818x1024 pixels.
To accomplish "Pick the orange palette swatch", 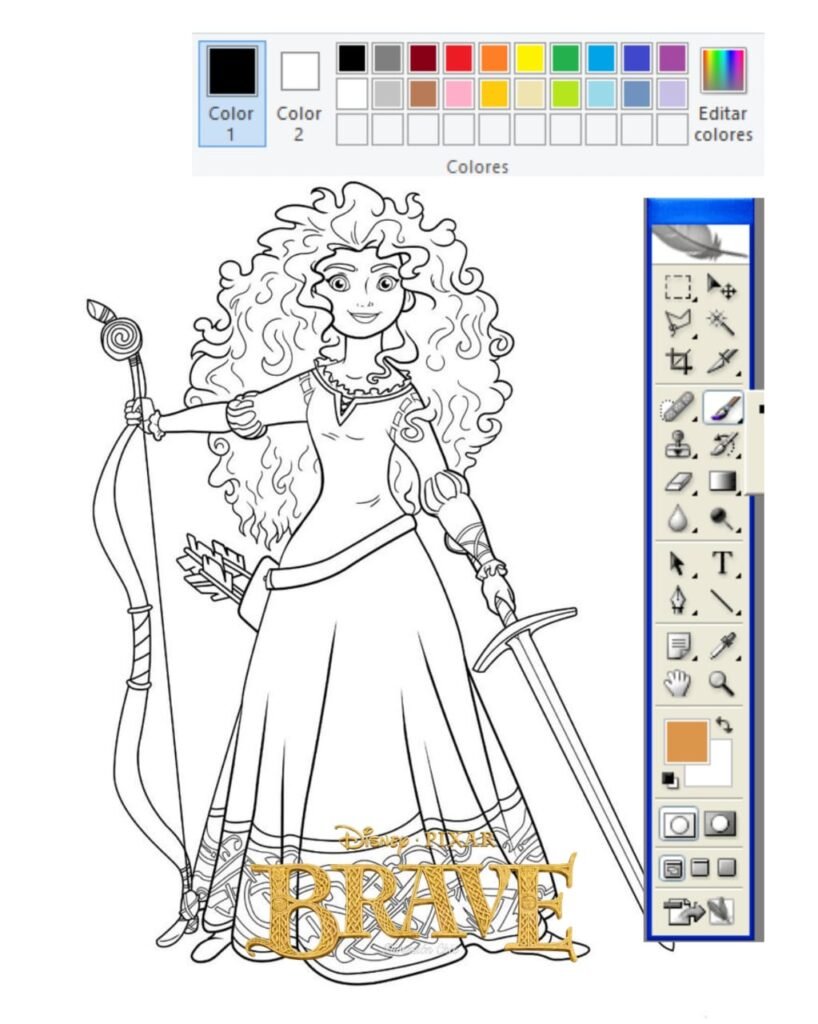I will 494,58.
